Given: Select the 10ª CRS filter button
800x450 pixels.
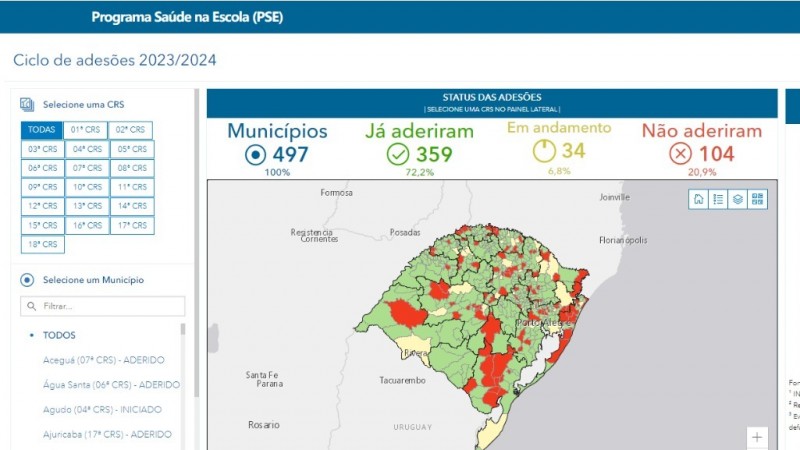Looking at the screenshot, I should coord(85,187).
